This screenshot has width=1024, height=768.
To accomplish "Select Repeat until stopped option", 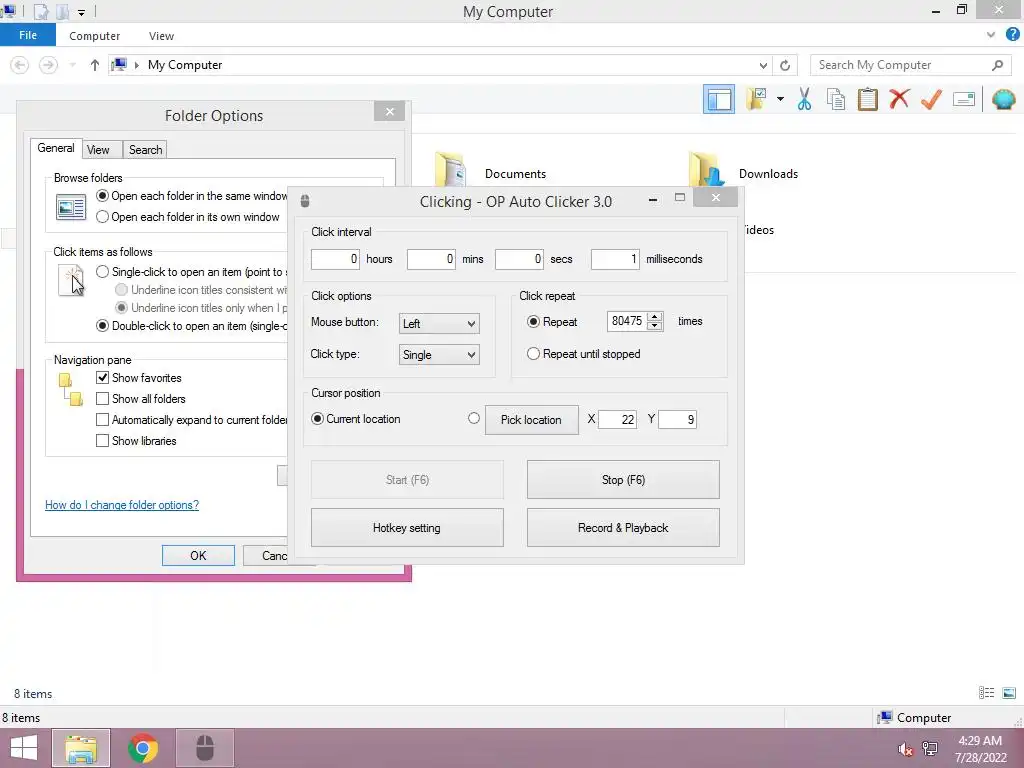I will point(533,354).
